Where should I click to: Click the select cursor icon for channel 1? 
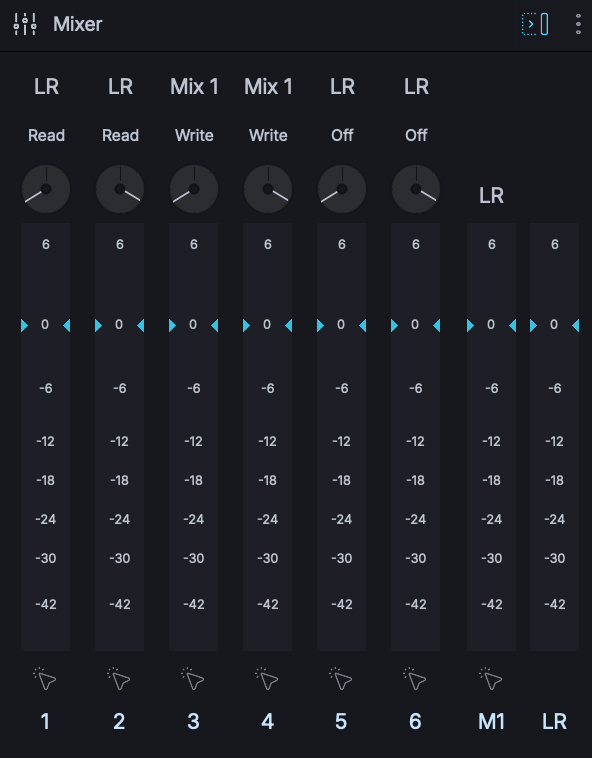[45, 679]
